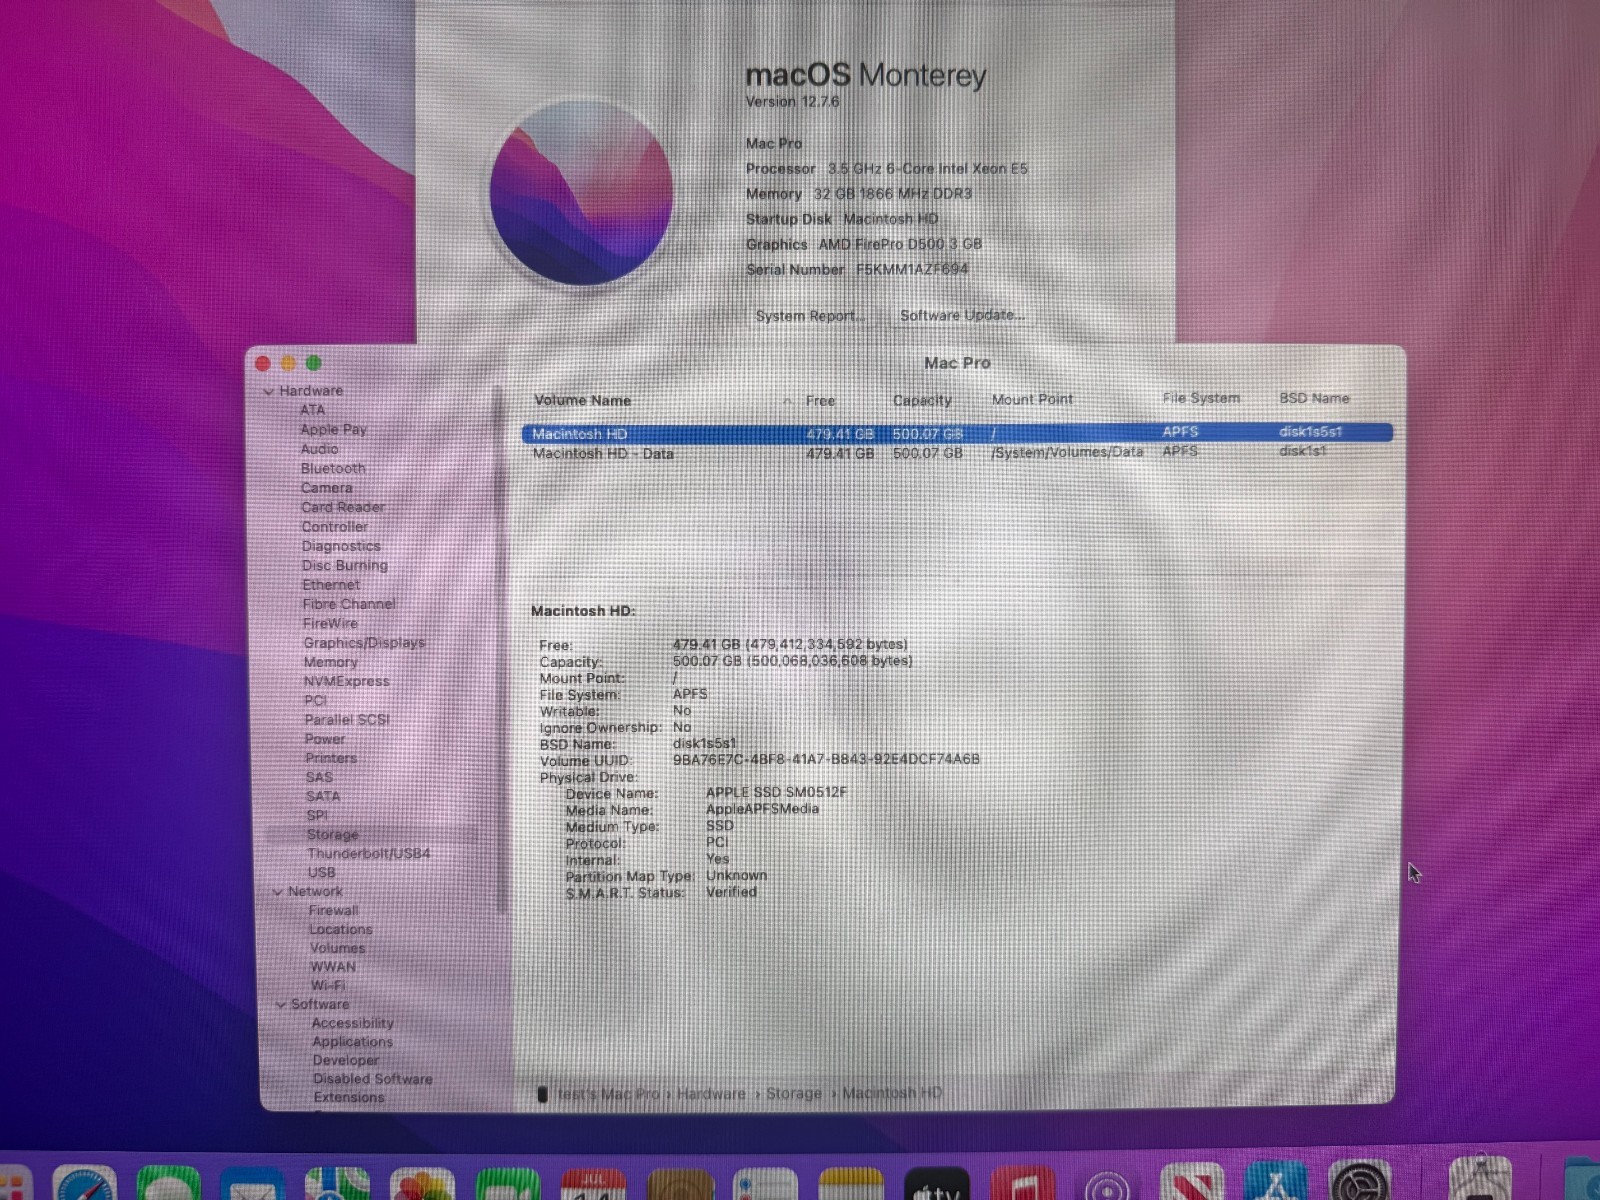Select Locations under Network
1600x1200 pixels.
341,929
